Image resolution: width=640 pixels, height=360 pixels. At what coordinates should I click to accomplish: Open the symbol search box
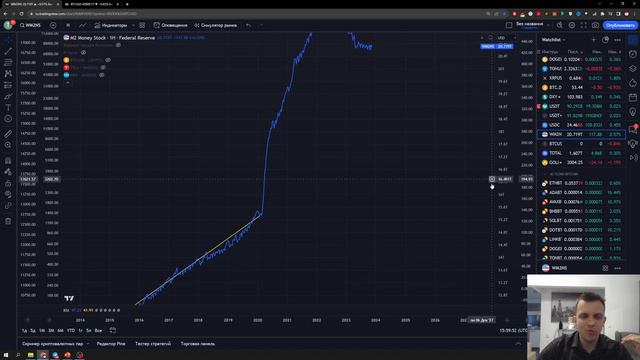pyautogui.click(x=31, y=25)
